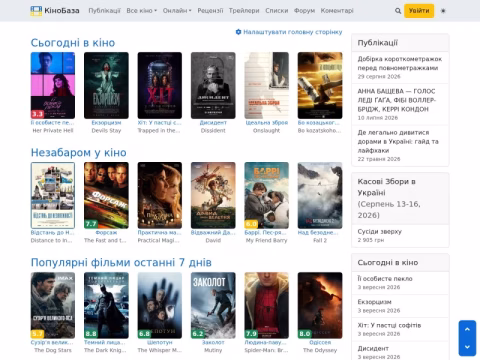This screenshot has height=360, width=480.
Task: Open the Списки menu item
Action: coord(277,11)
